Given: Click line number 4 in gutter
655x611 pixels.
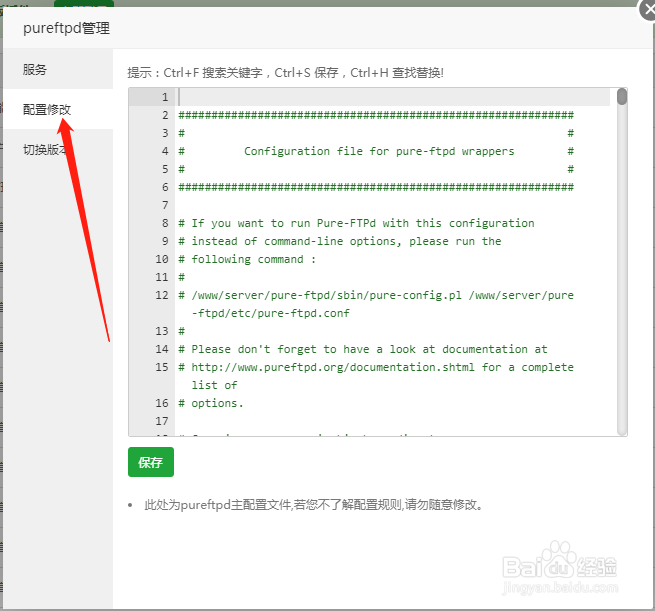Looking at the screenshot, I should tap(165, 151).
